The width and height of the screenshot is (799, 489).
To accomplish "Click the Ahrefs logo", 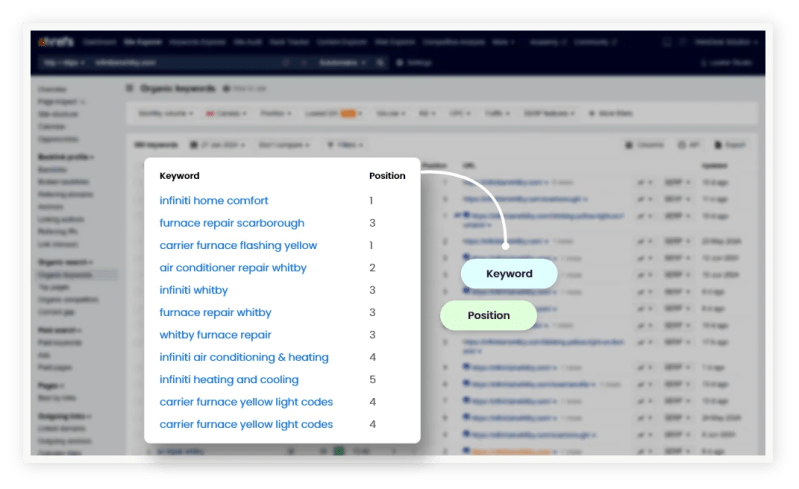I will point(56,42).
